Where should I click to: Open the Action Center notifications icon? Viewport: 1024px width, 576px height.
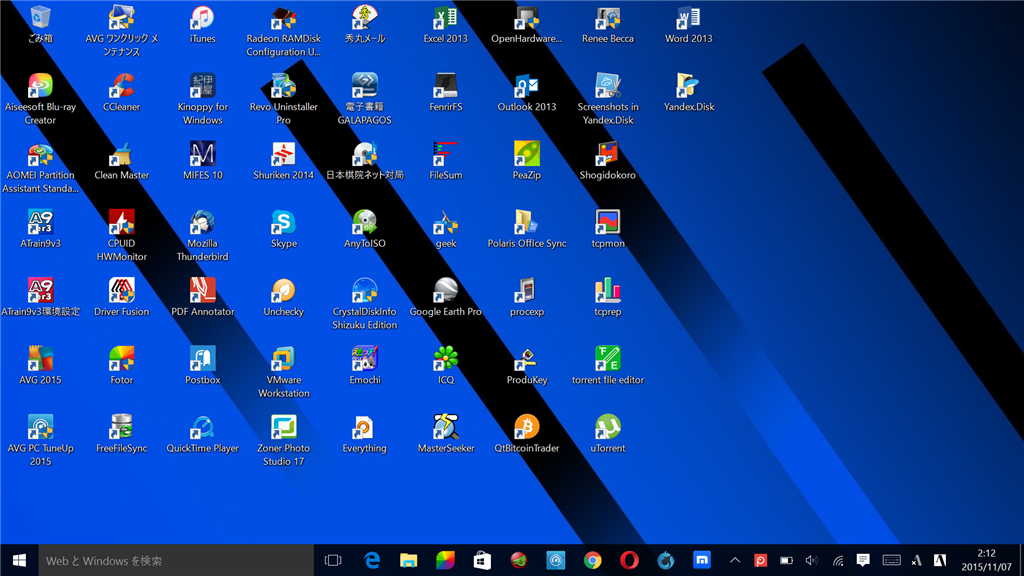tap(863, 560)
